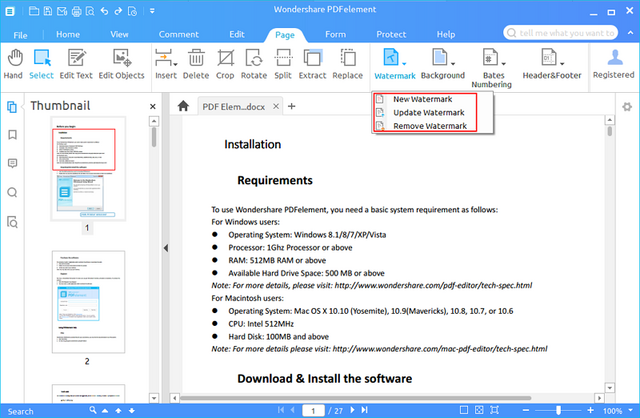Open the quick access customize dropdown
The image size is (640, 418).
tap(152, 11)
